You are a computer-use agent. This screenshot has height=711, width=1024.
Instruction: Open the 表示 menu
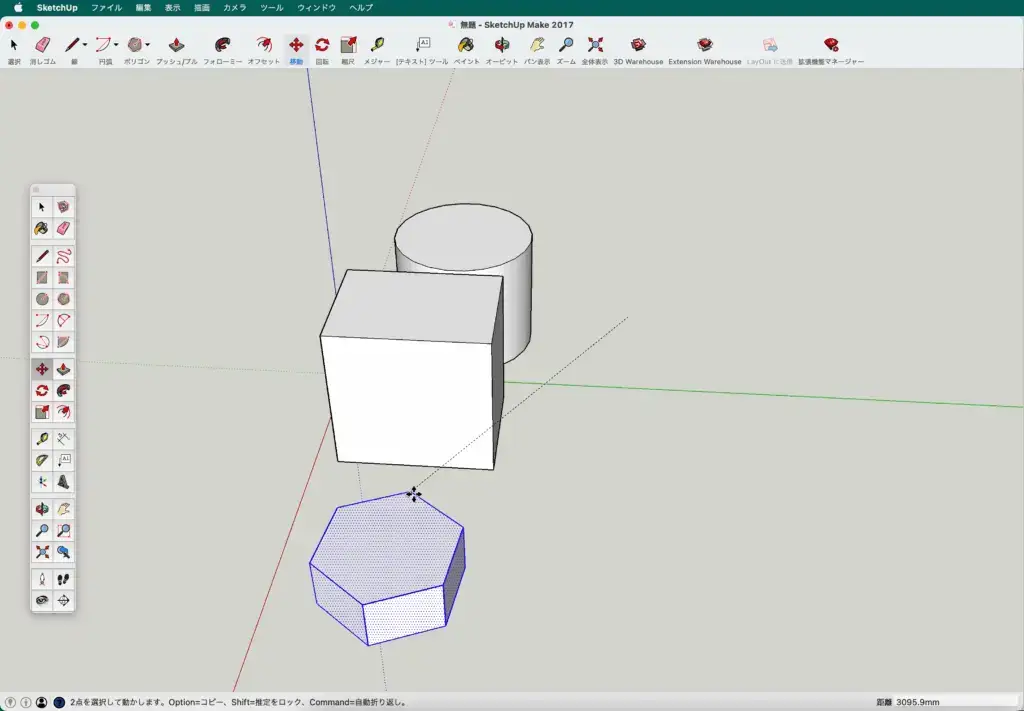[x=172, y=8]
